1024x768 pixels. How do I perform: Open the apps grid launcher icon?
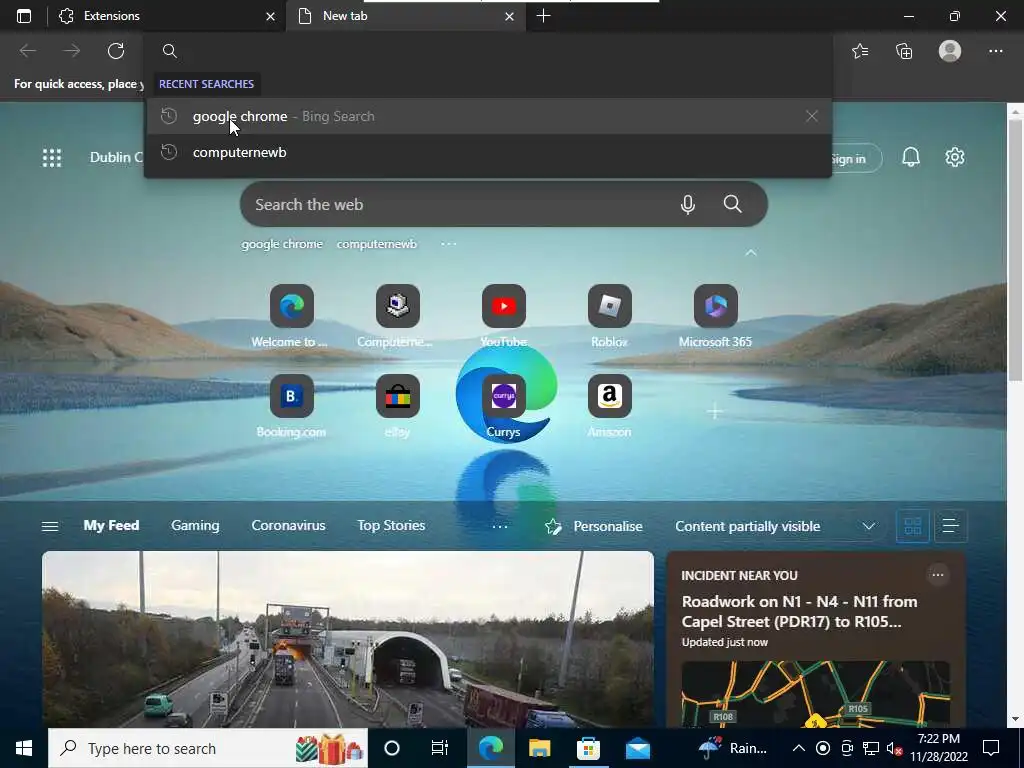(52, 157)
